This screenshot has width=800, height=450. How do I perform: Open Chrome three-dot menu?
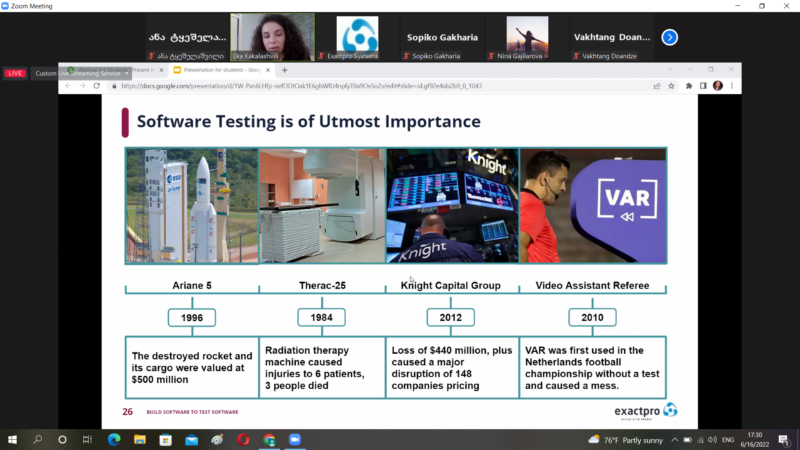[732, 86]
